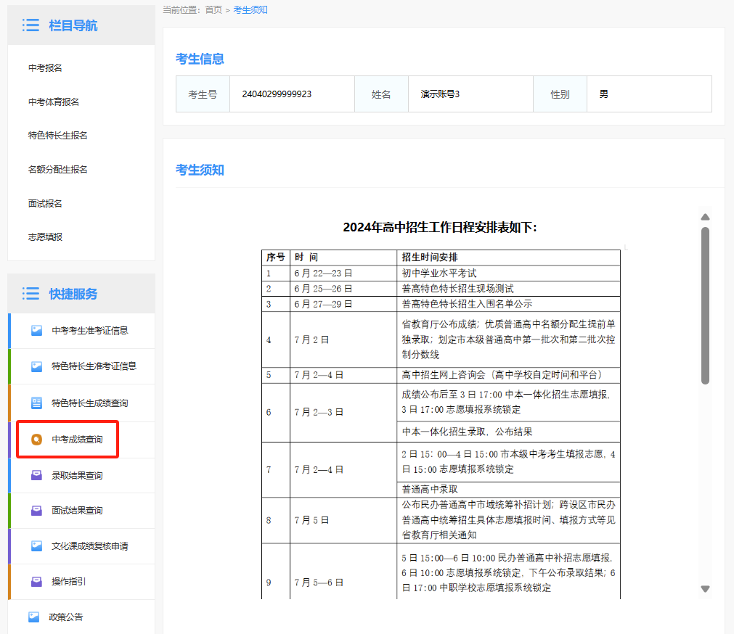Click the 快捷服务 list icon
This screenshot has height=634, width=734.
click(30, 294)
